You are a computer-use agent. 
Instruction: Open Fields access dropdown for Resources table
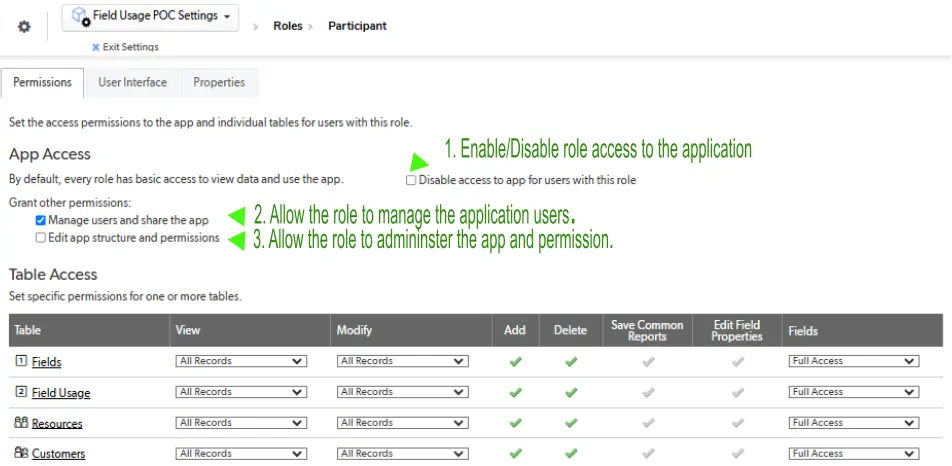(854, 422)
